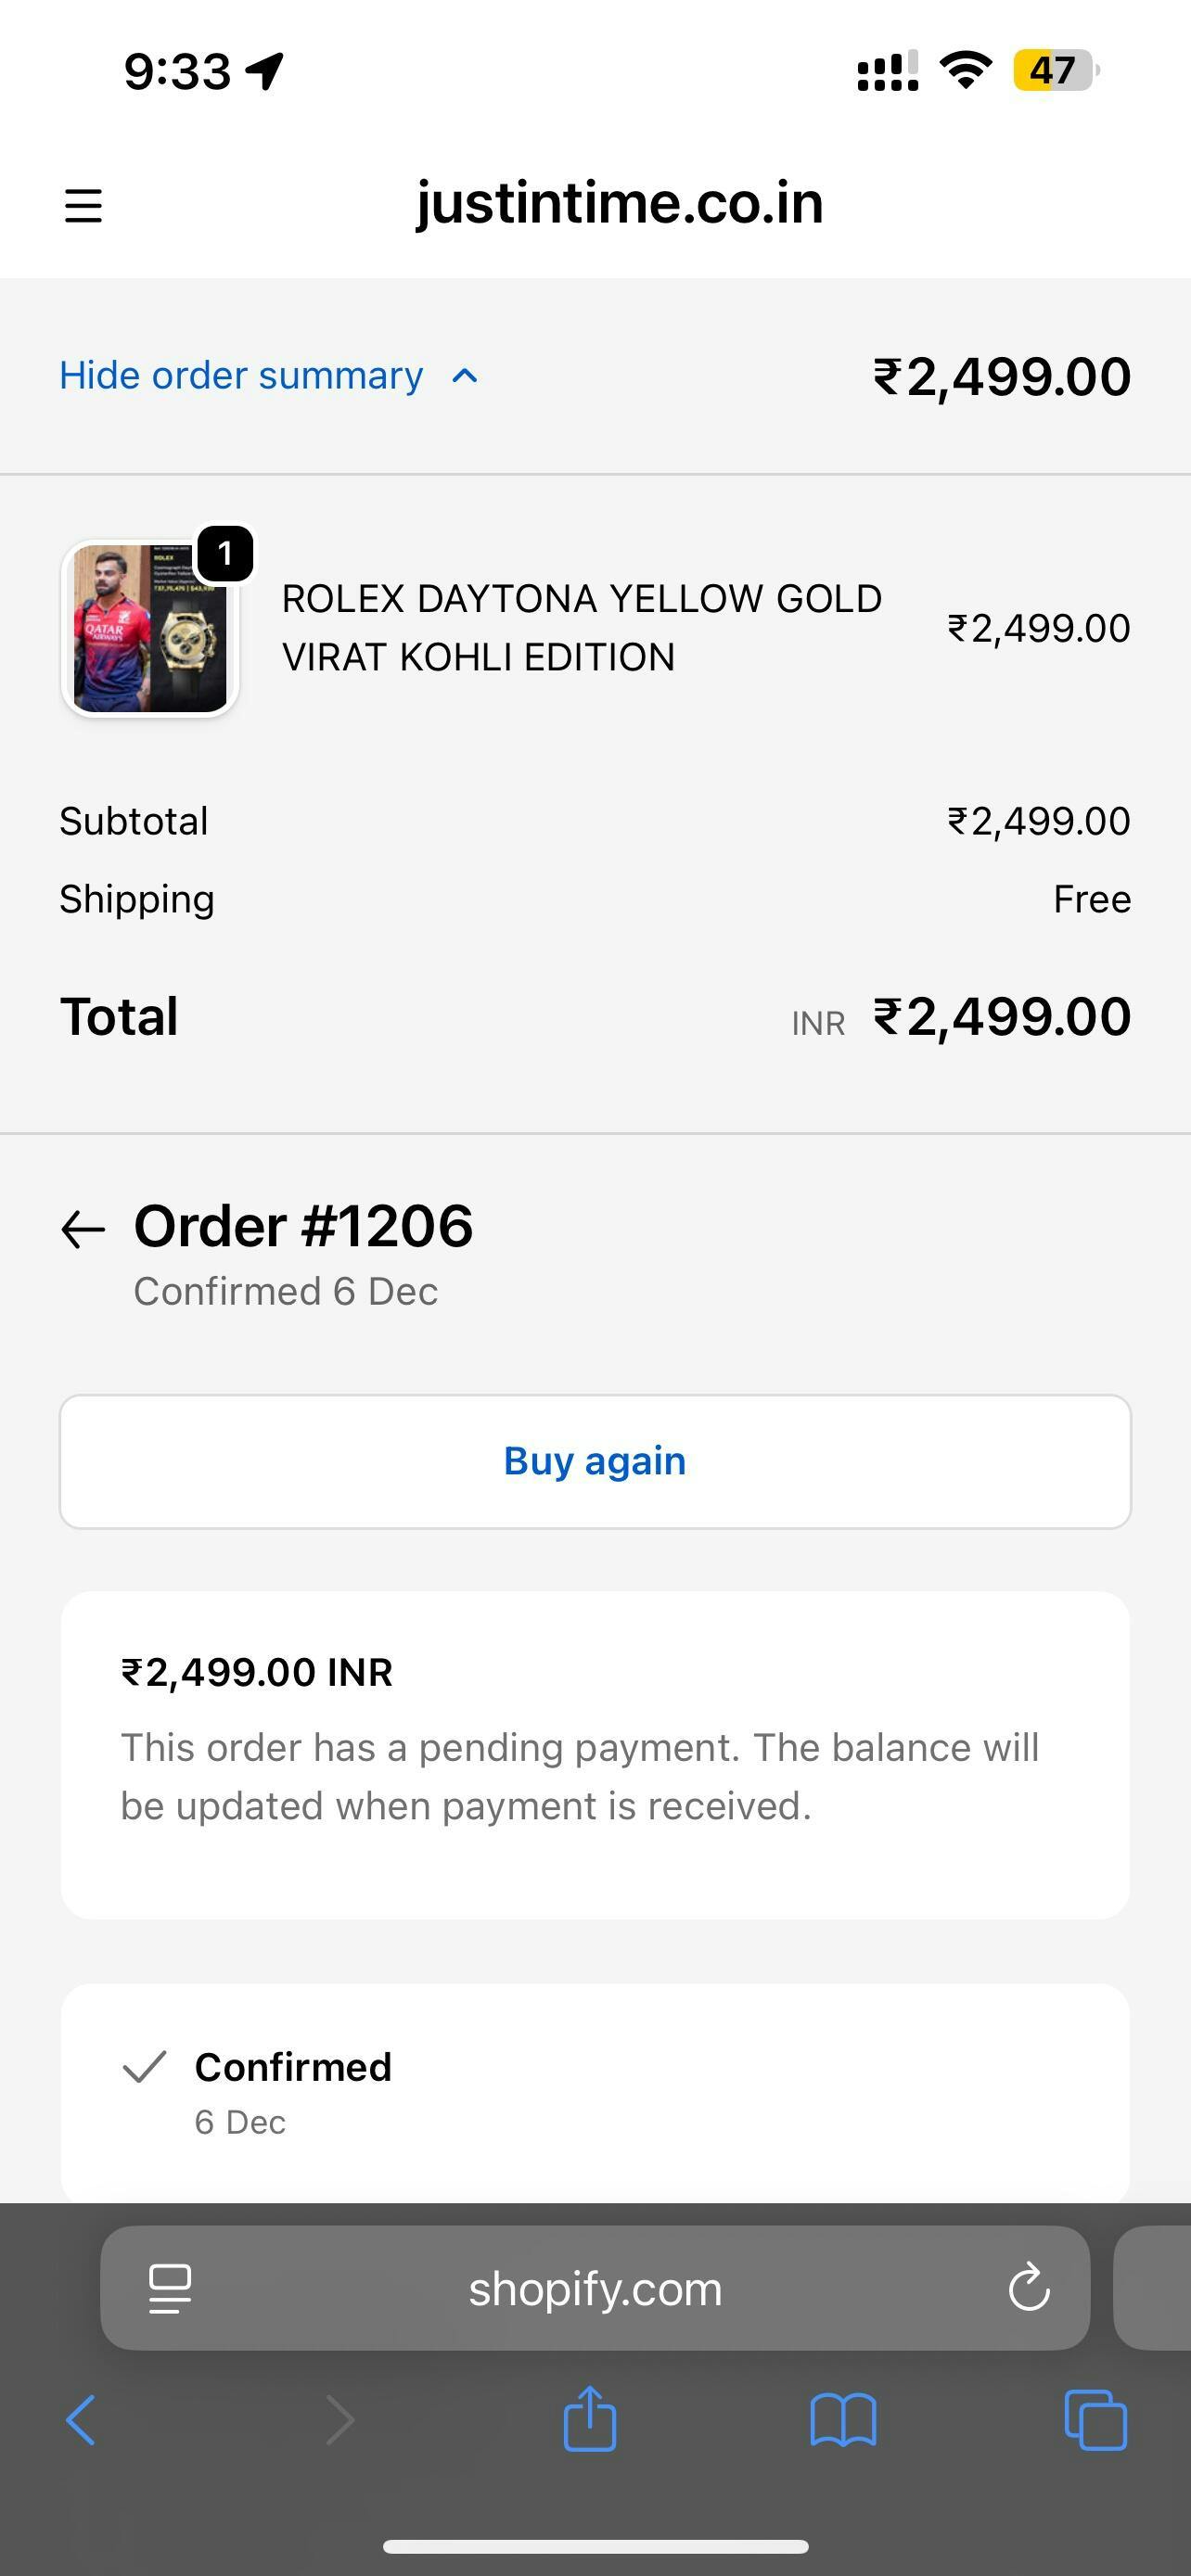Tap the shopify.com address bar
This screenshot has height=2576, width=1191.
pyautogui.click(x=595, y=2288)
